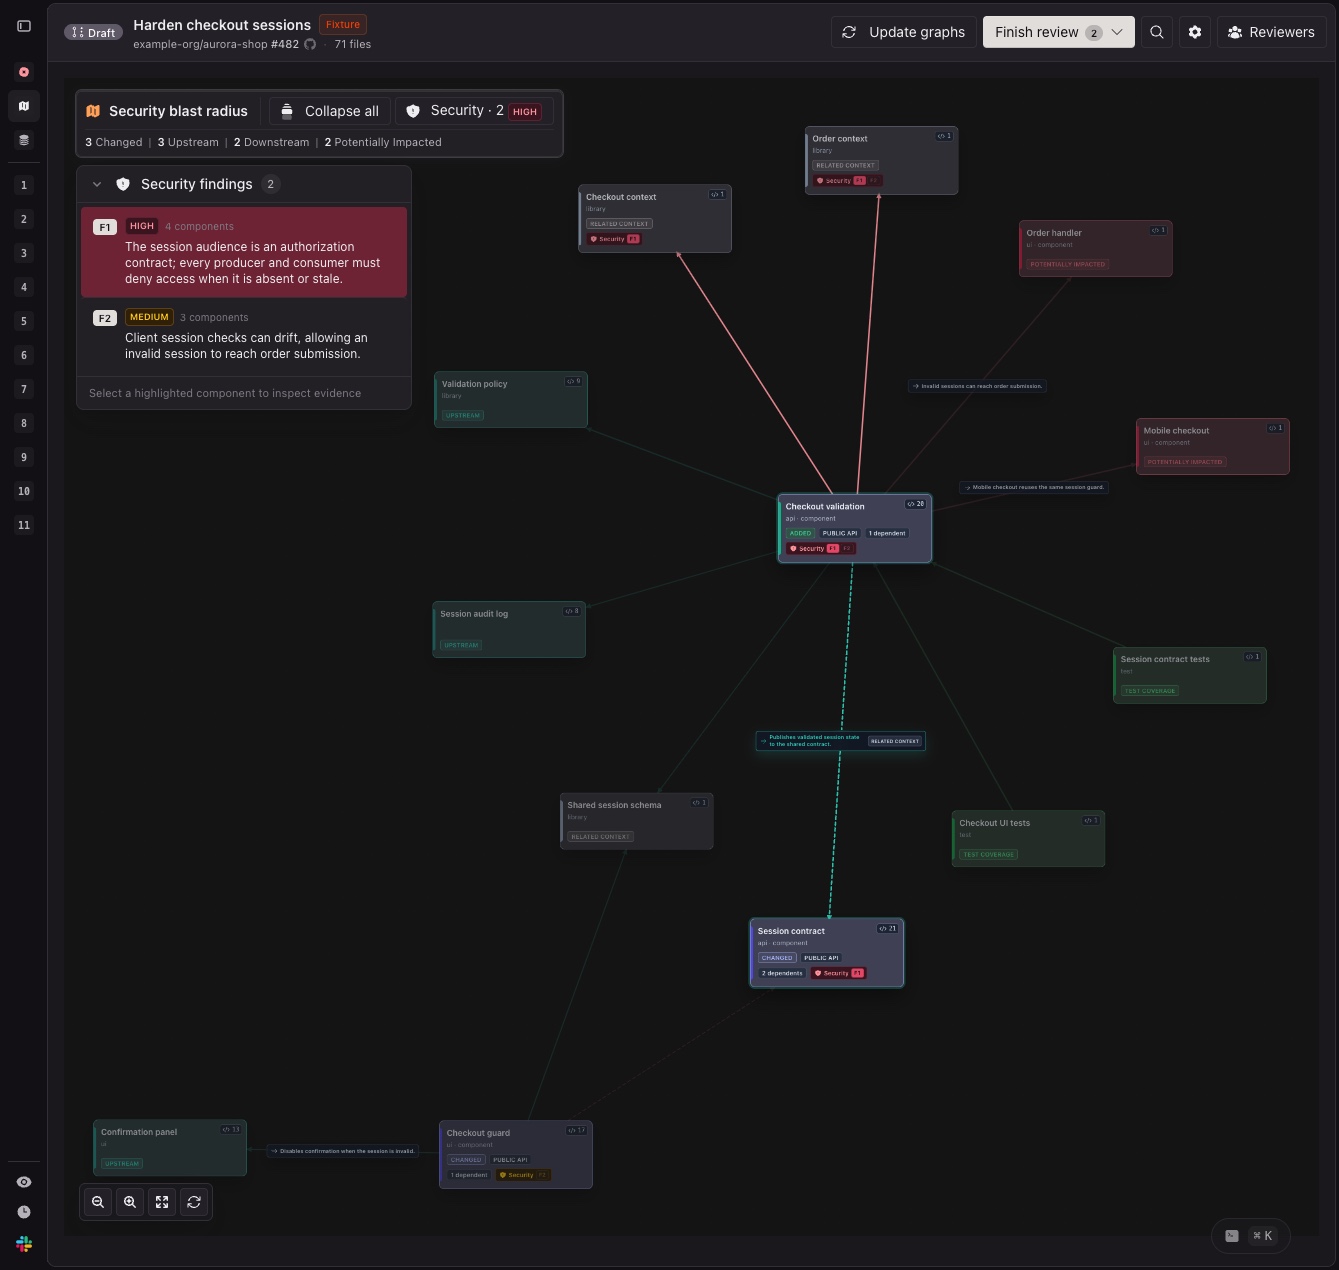The width and height of the screenshot is (1339, 1270).
Task: Open search with the magnifier icon
Action: [1157, 32]
